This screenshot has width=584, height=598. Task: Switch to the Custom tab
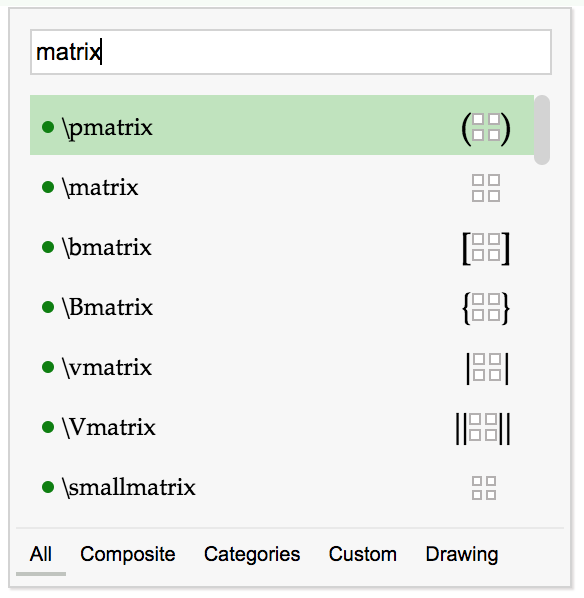tap(362, 554)
